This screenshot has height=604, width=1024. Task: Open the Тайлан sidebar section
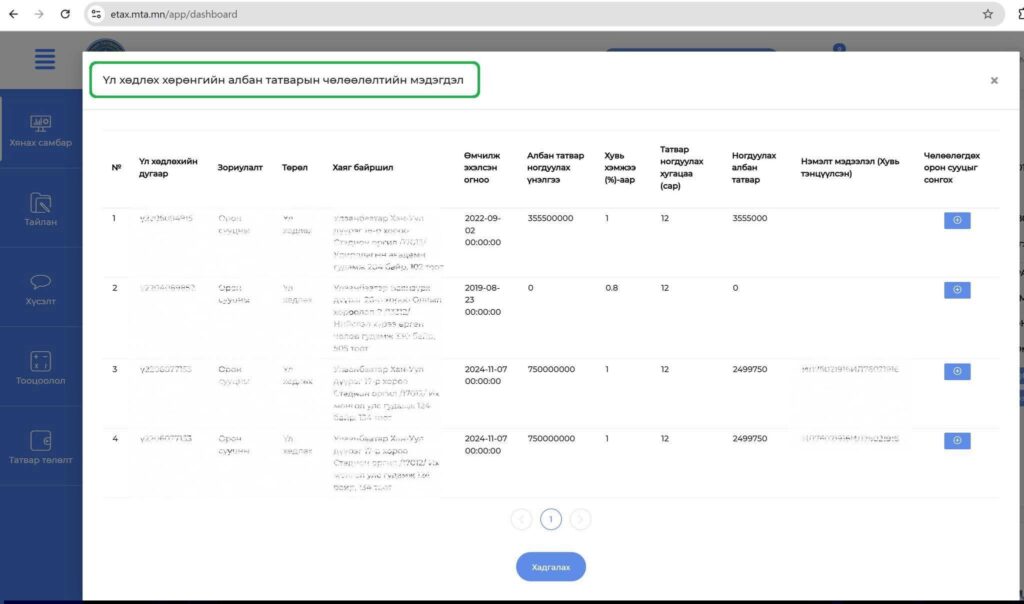point(41,210)
